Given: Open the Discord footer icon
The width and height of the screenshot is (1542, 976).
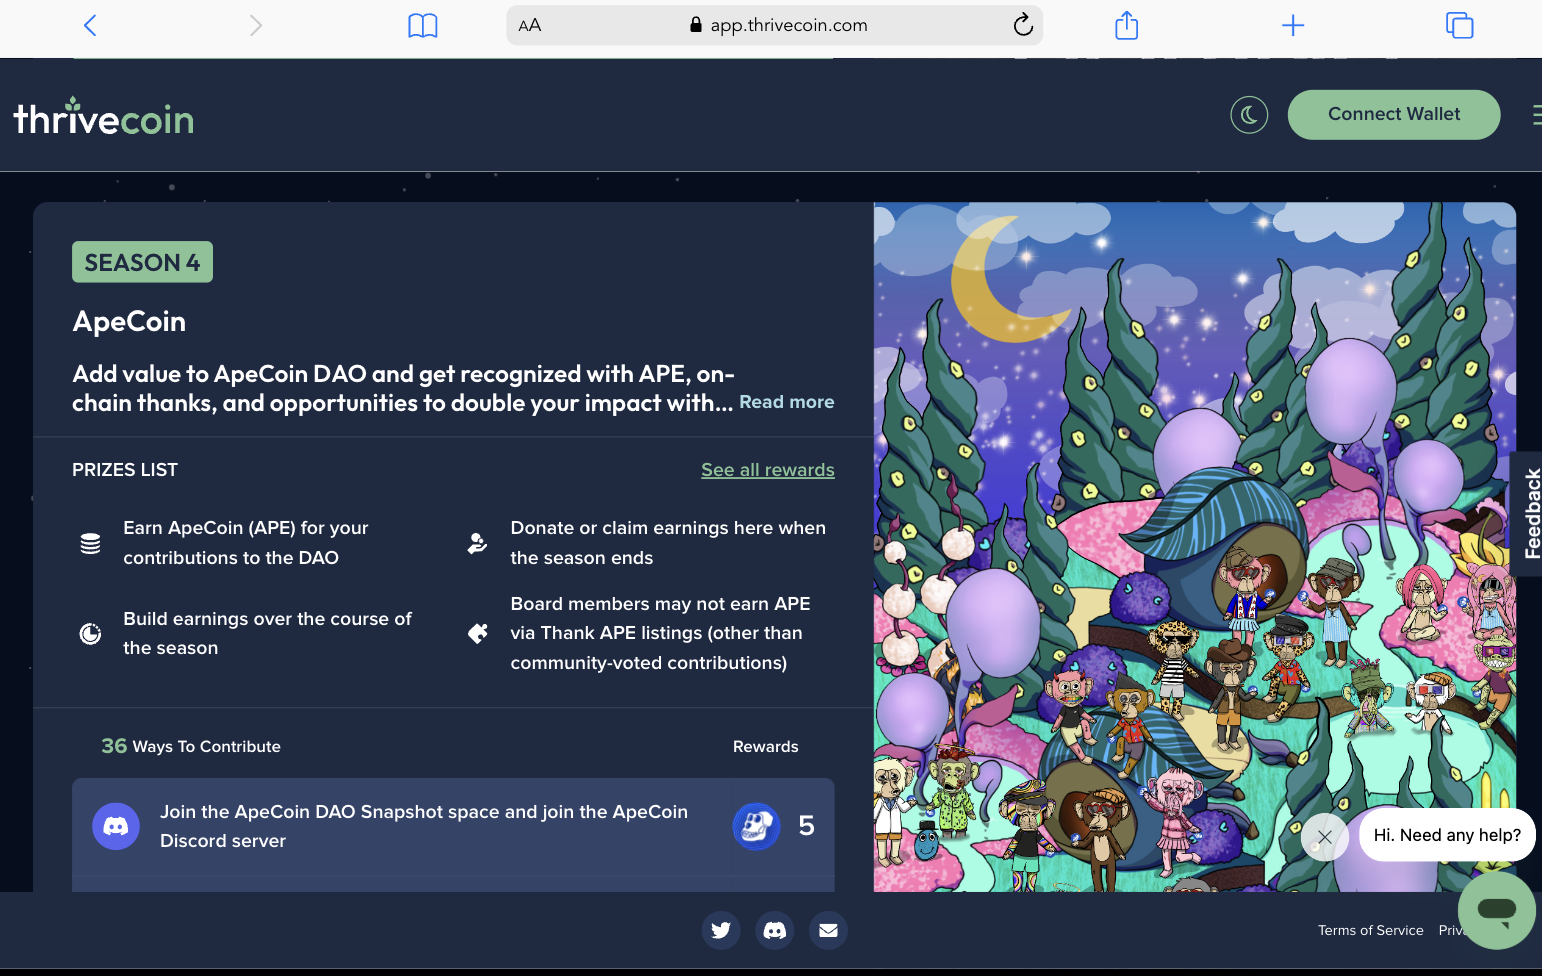Looking at the screenshot, I should [x=775, y=930].
